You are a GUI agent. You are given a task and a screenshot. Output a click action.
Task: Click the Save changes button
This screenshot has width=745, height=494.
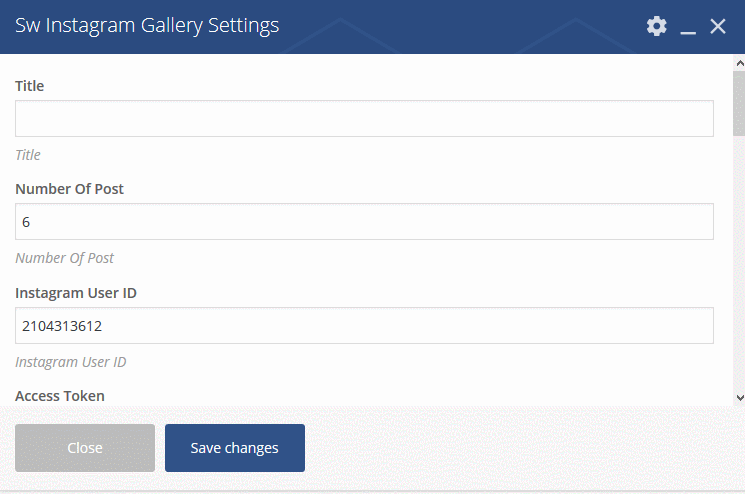coord(235,448)
